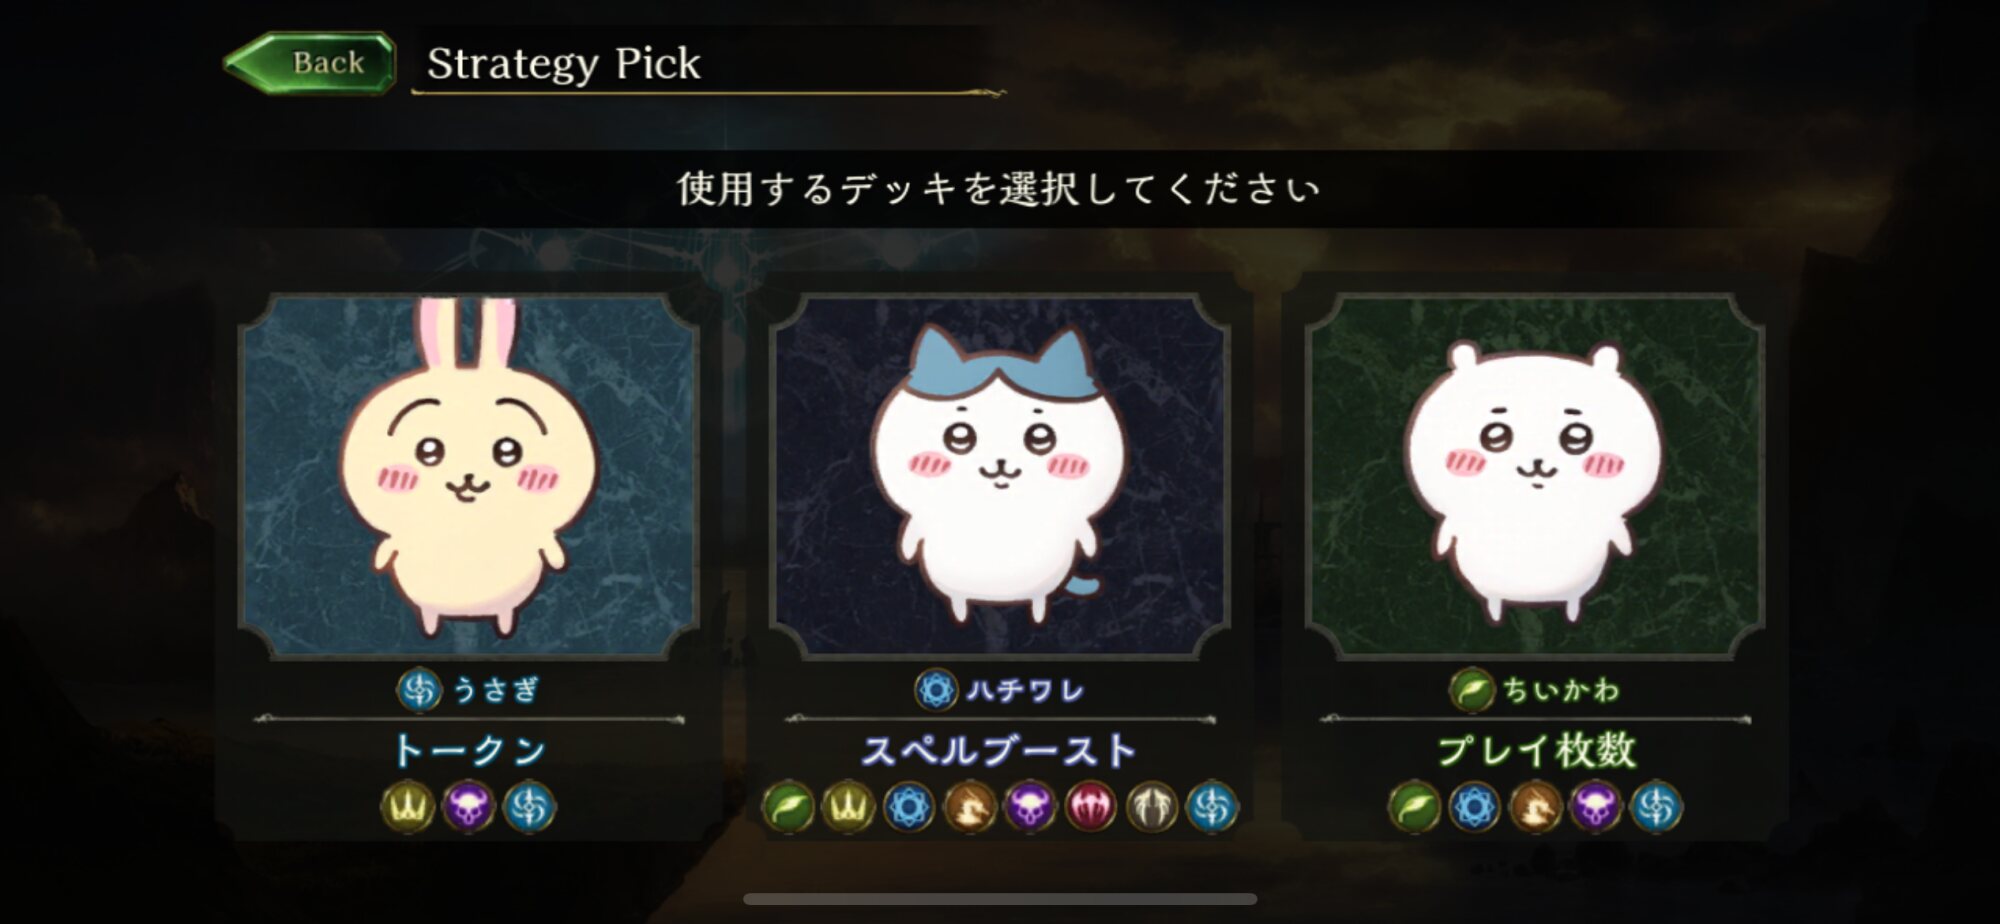
Task: Click the Swordcraft crown icon under トークン
Action: 408,806
